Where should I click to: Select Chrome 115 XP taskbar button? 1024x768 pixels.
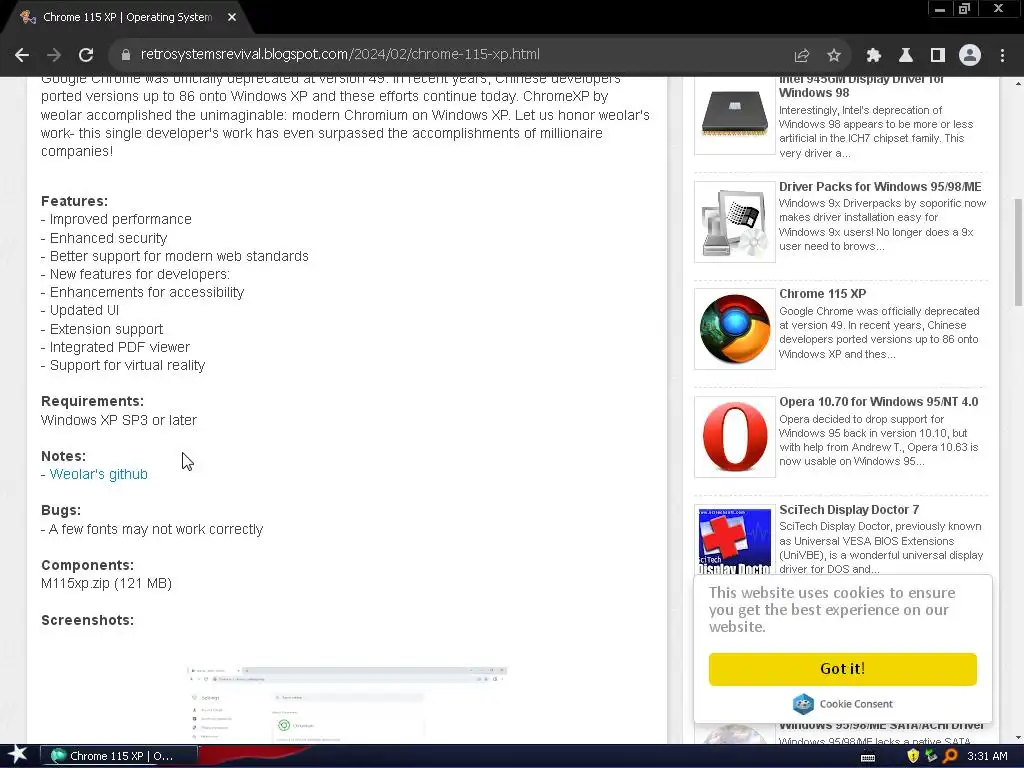pyautogui.click(x=120, y=756)
